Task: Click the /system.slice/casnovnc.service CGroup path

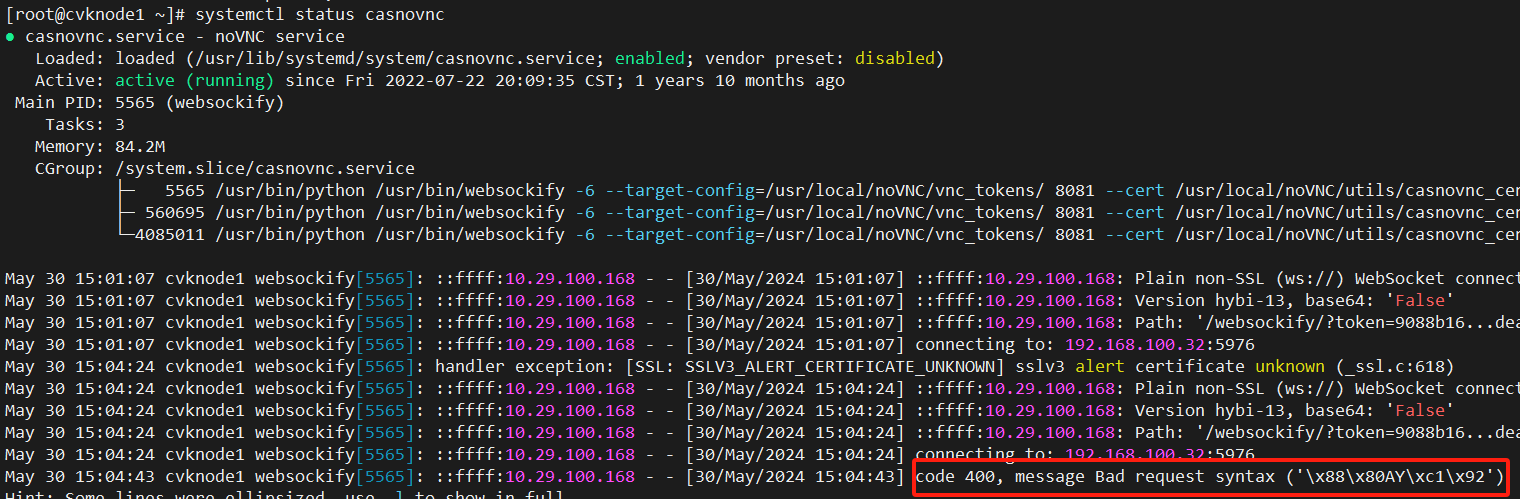Action: coord(265,168)
